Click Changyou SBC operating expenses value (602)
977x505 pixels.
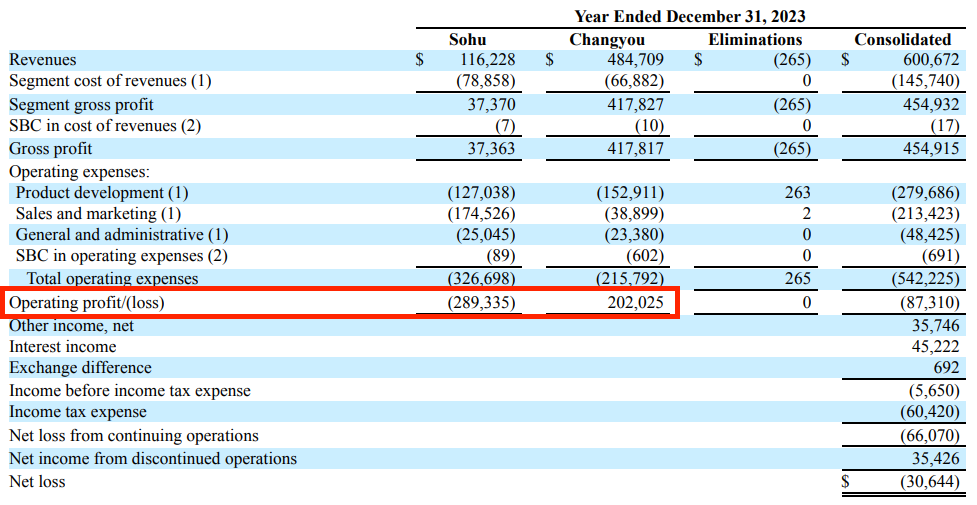click(645, 256)
